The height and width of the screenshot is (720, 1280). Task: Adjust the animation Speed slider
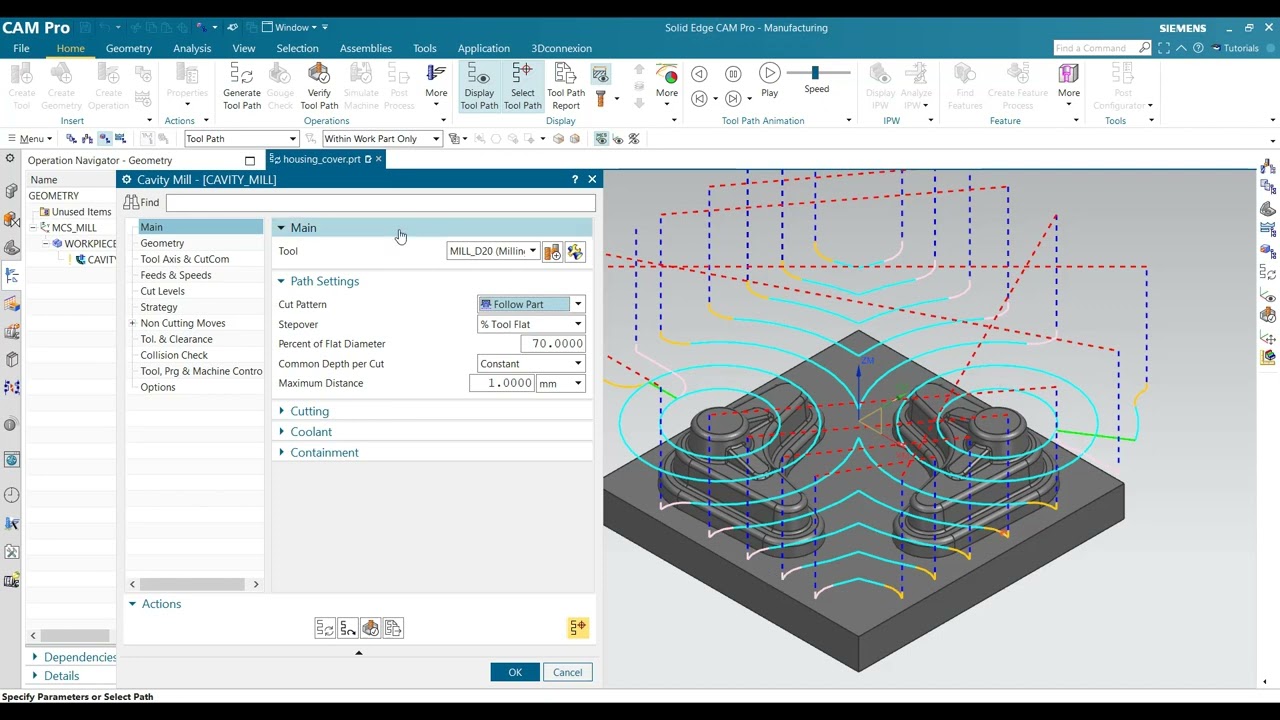click(815, 73)
